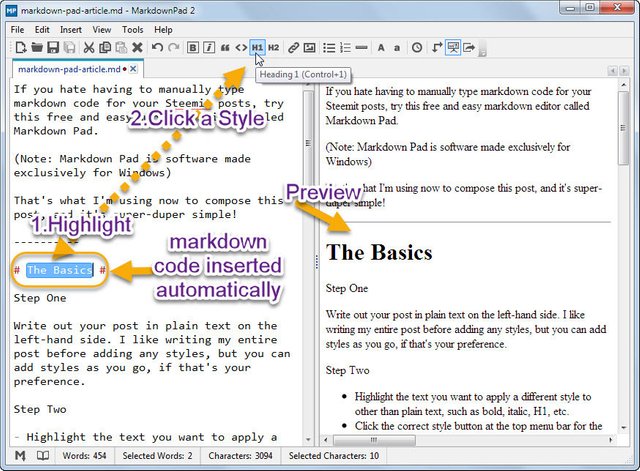
Task: Insert a hyperlink with the chain icon
Action: [293, 47]
